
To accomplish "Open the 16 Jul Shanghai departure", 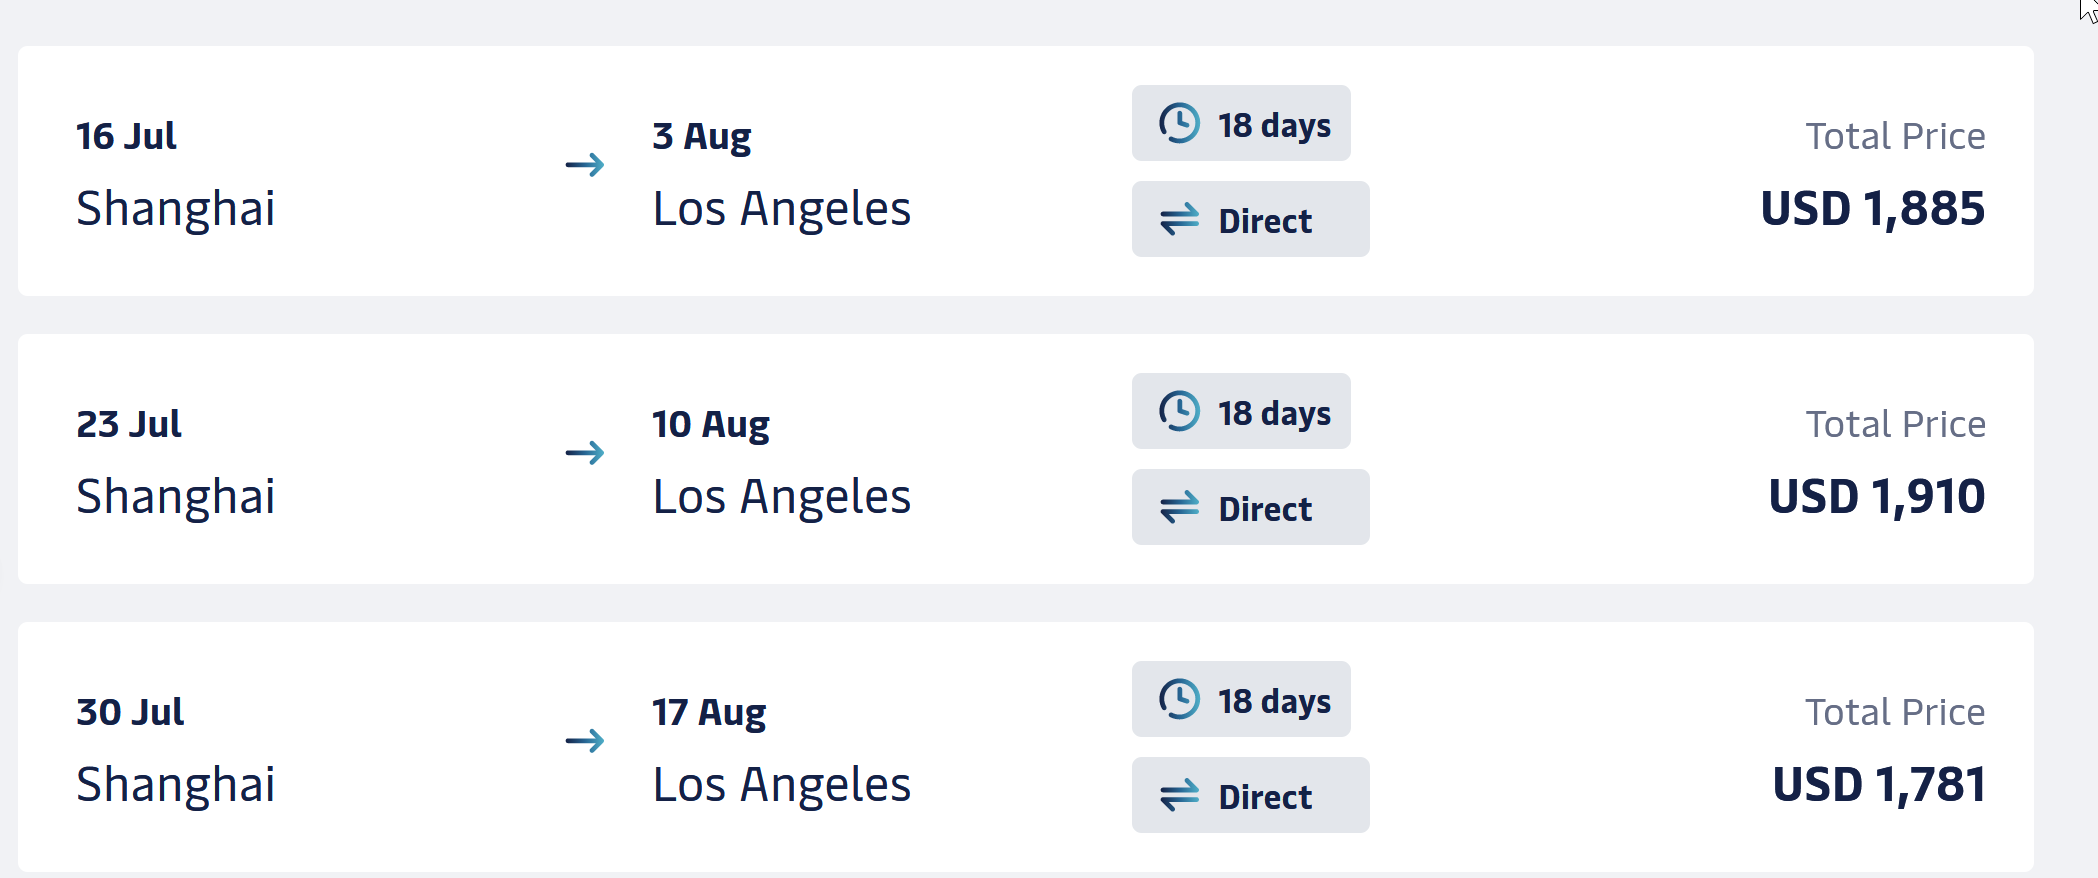I will coord(176,173).
